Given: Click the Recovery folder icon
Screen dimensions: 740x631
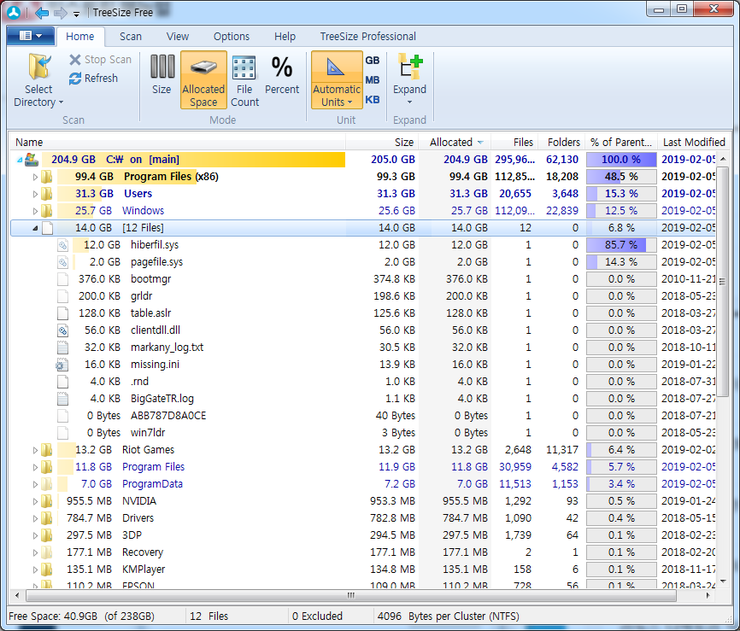Looking at the screenshot, I should (46, 552).
